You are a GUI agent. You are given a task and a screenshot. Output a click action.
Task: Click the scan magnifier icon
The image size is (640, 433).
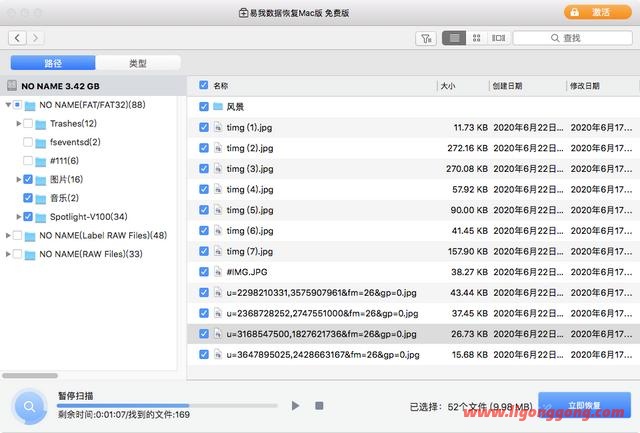tap(29, 406)
